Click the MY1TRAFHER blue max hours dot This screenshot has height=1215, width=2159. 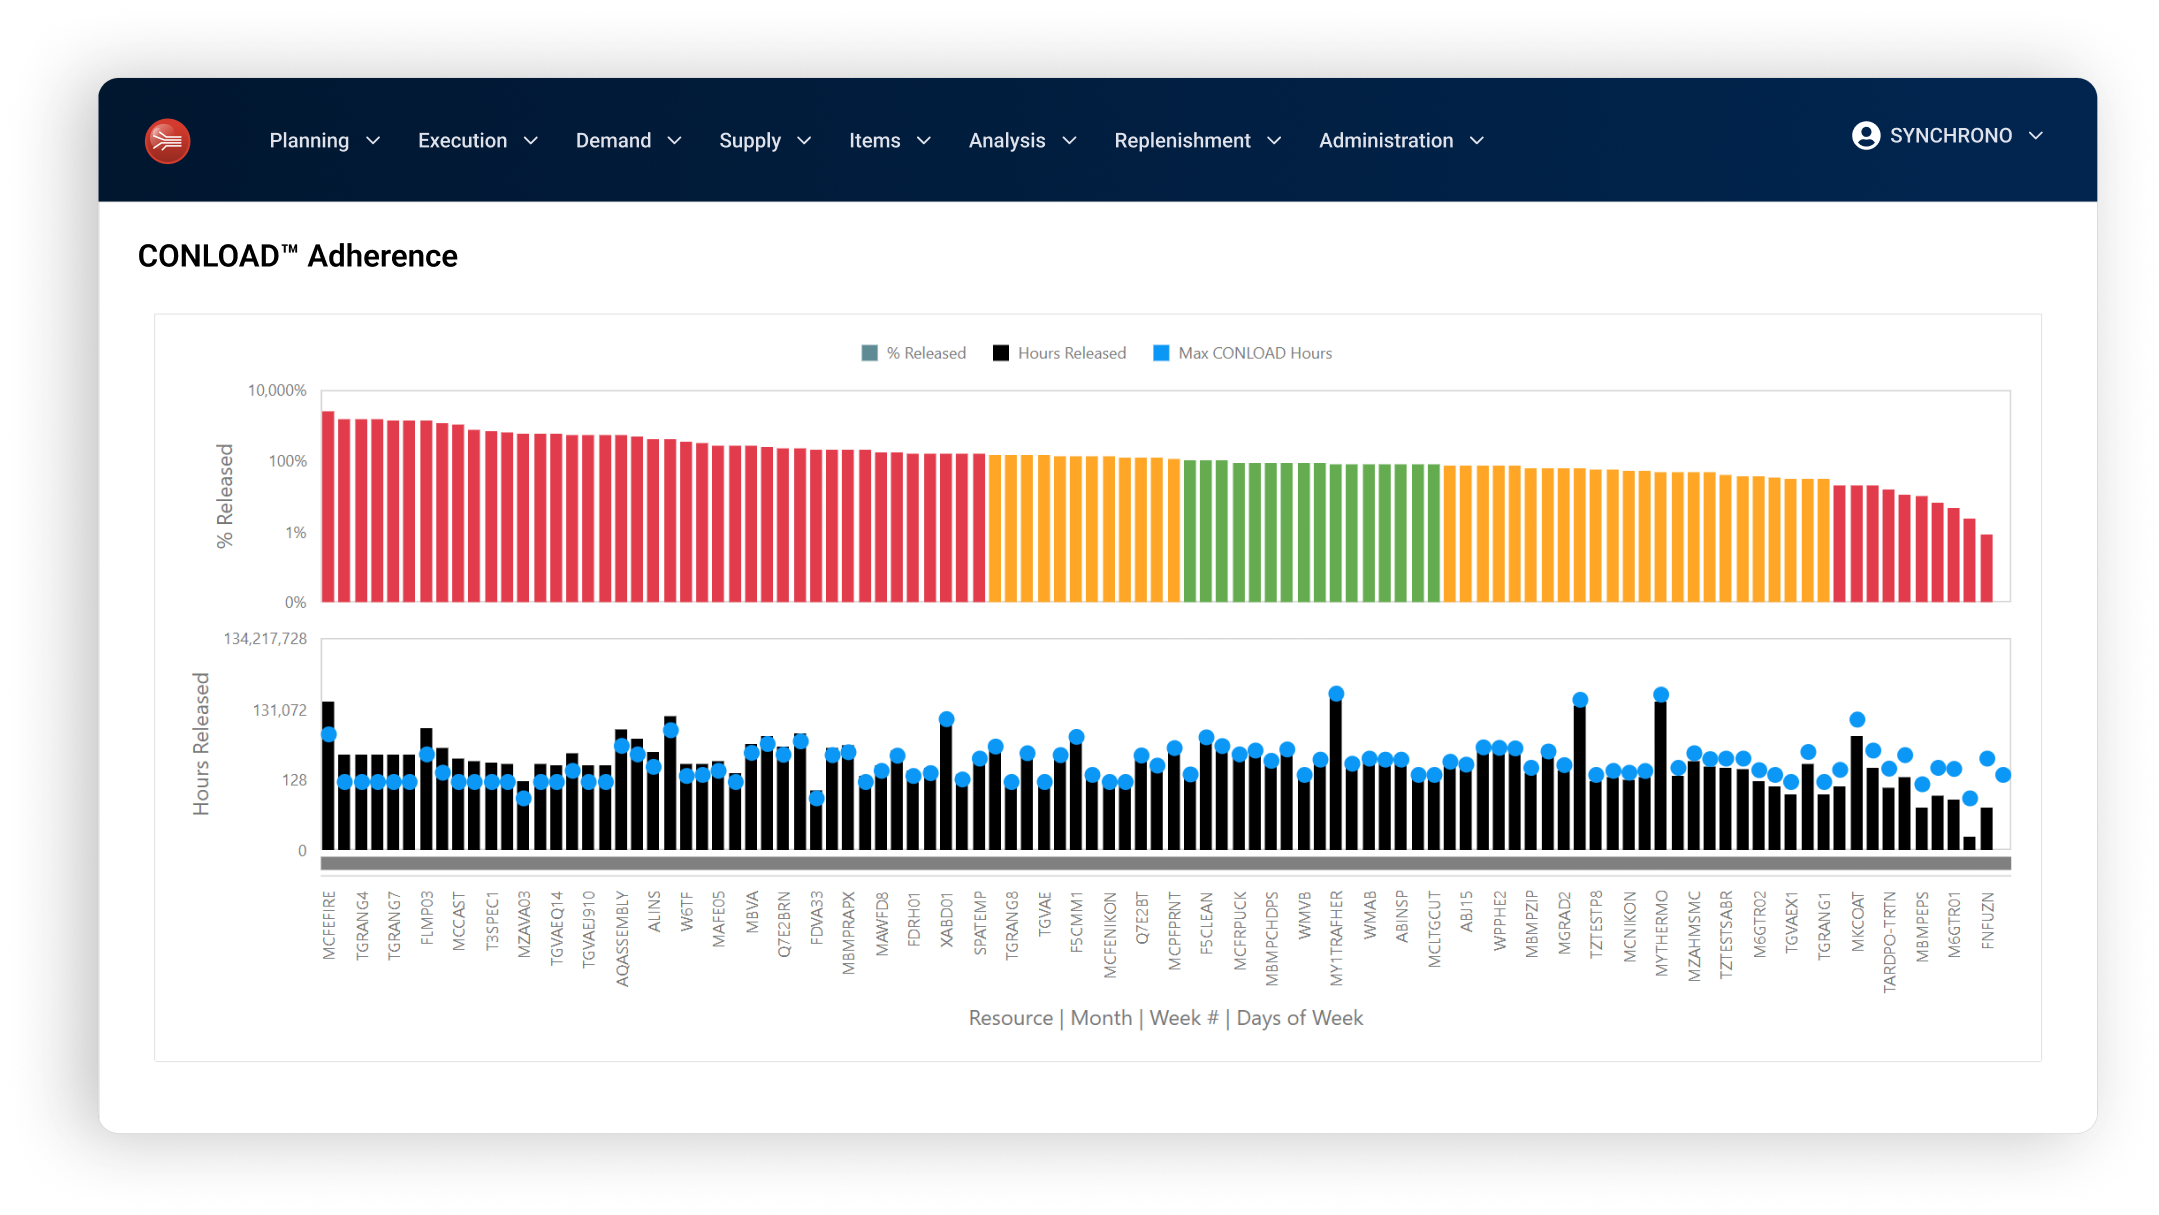coord(1336,693)
